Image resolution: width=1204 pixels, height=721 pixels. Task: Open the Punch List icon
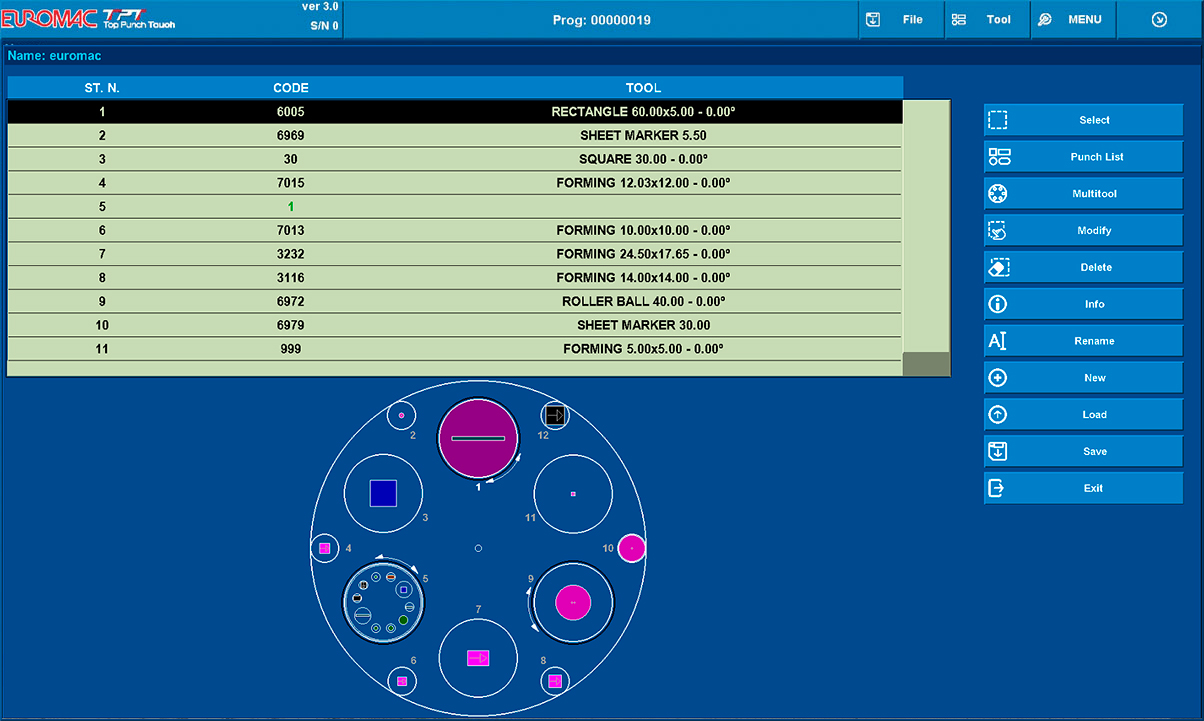[x=999, y=157]
